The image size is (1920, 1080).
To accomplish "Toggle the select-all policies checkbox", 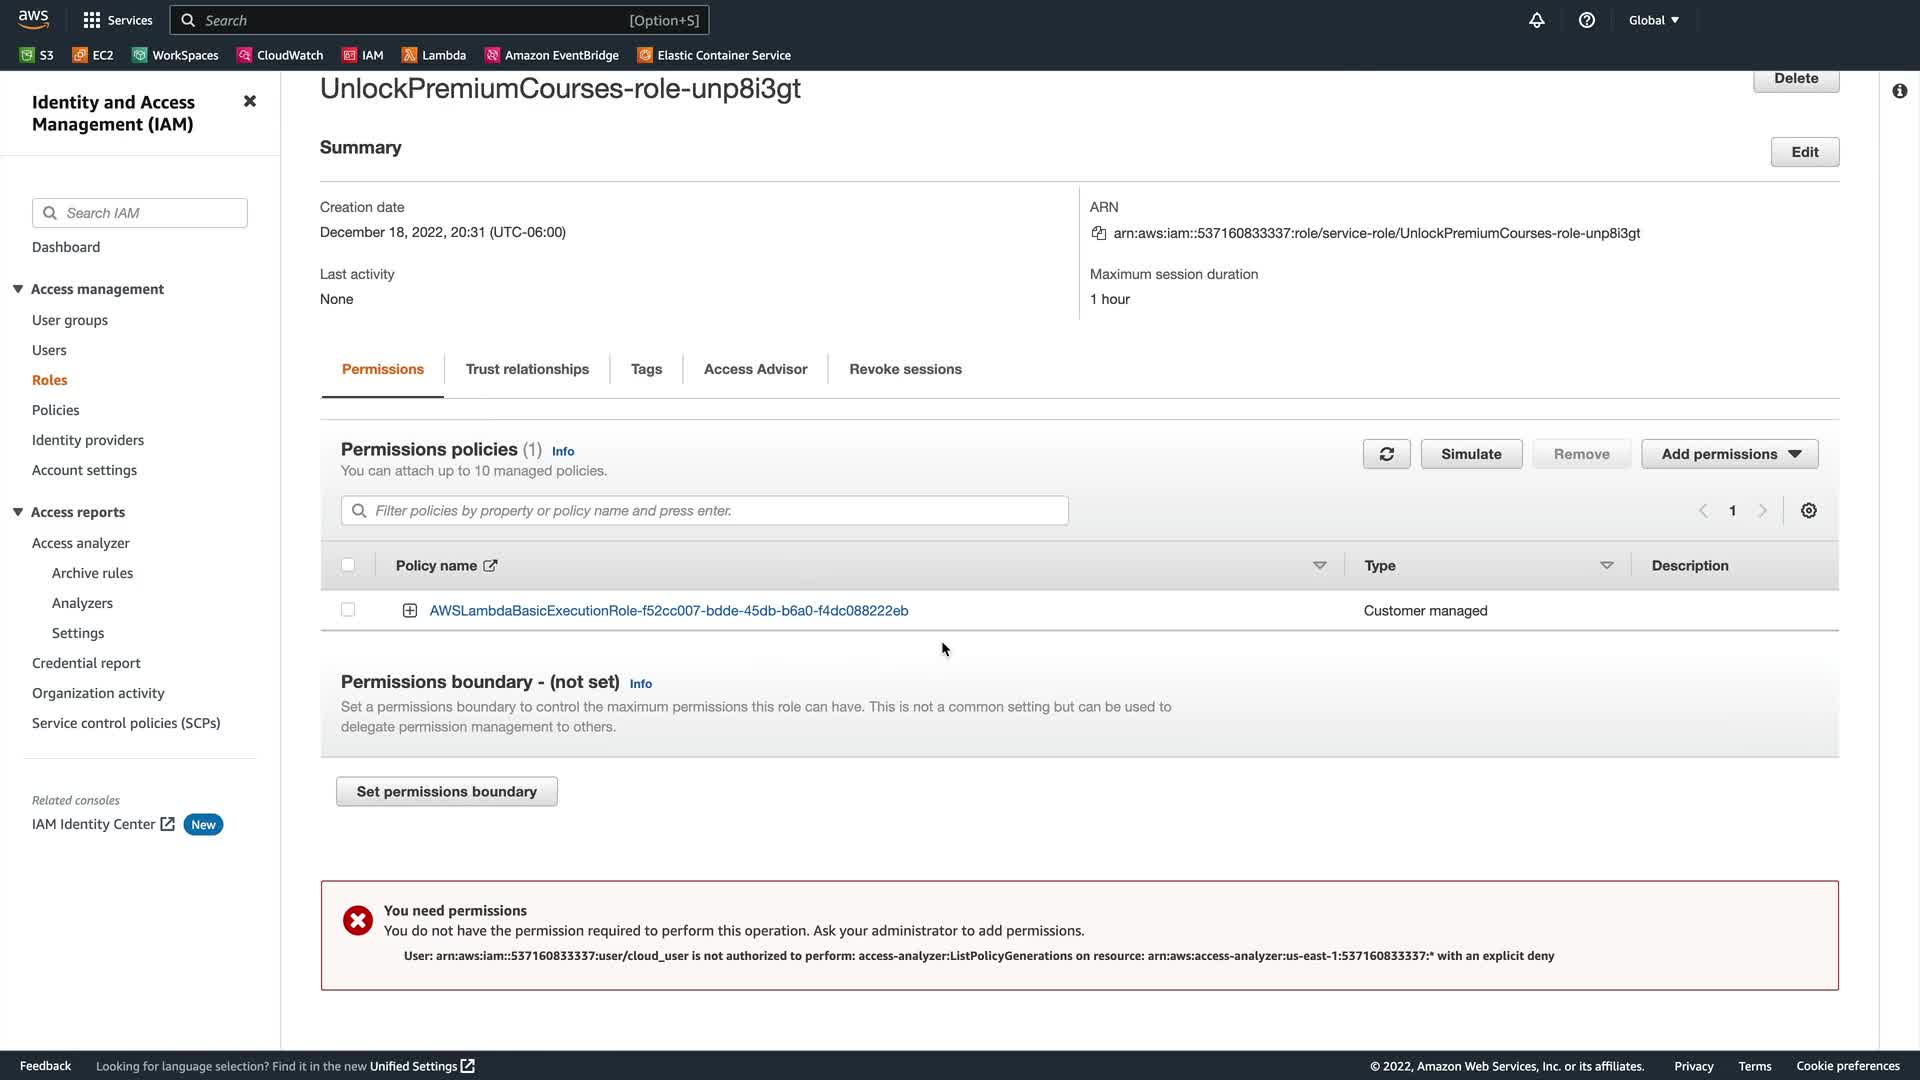I will click(x=348, y=565).
